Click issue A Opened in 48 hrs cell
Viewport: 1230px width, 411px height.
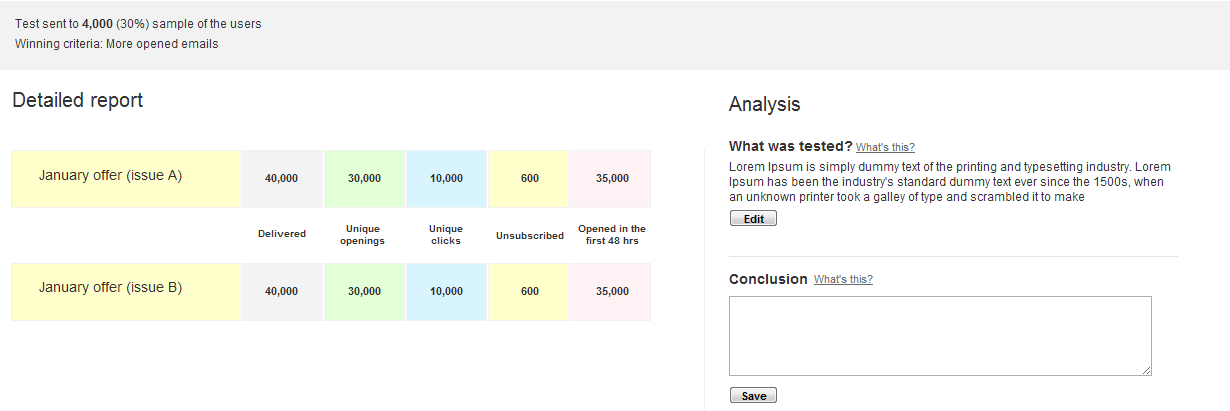click(x=612, y=178)
